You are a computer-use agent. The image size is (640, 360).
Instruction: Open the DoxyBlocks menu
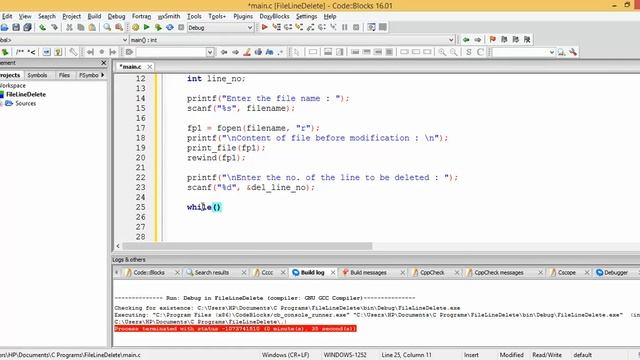tap(274, 16)
